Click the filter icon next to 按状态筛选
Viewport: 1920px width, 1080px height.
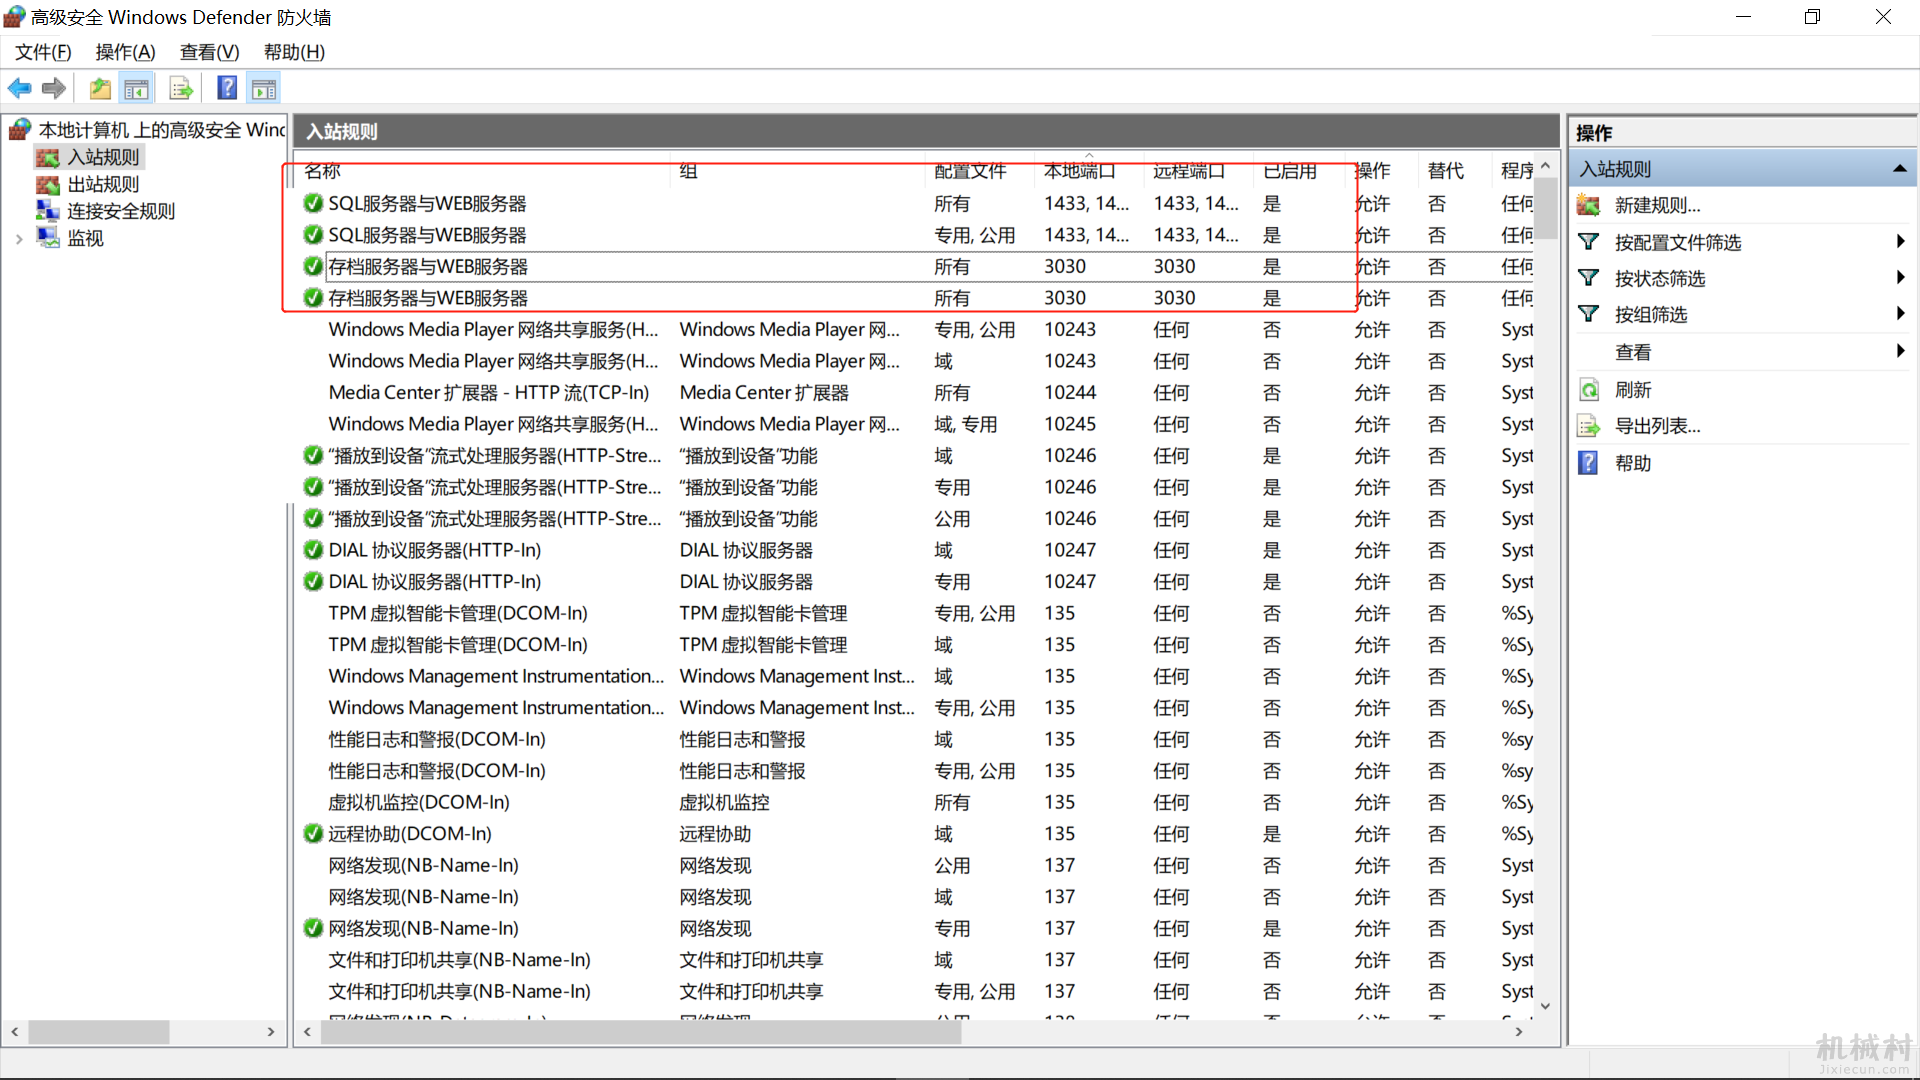(x=1588, y=278)
